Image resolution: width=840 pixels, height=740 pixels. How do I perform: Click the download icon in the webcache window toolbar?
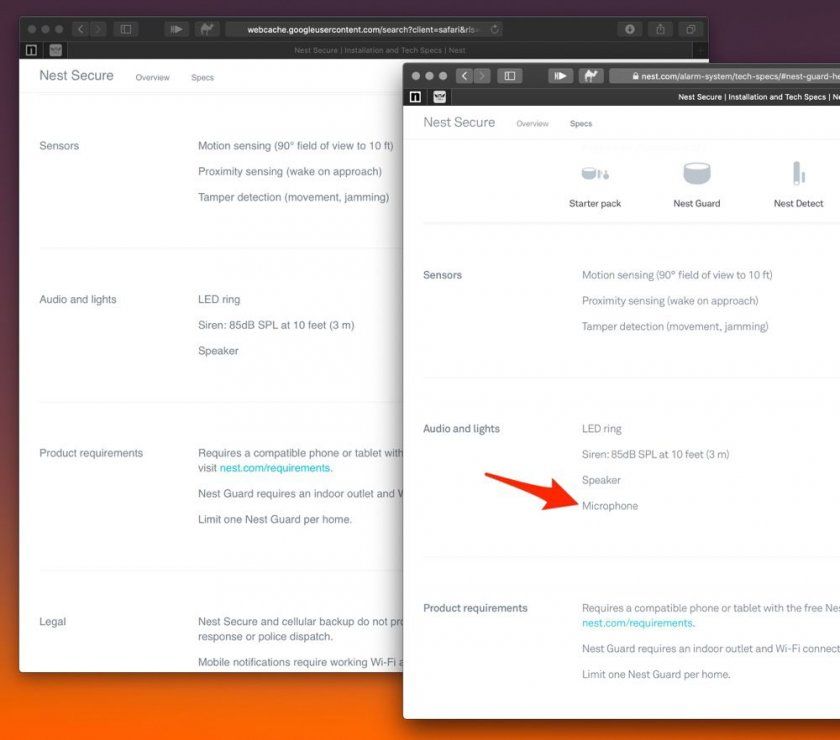click(629, 29)
